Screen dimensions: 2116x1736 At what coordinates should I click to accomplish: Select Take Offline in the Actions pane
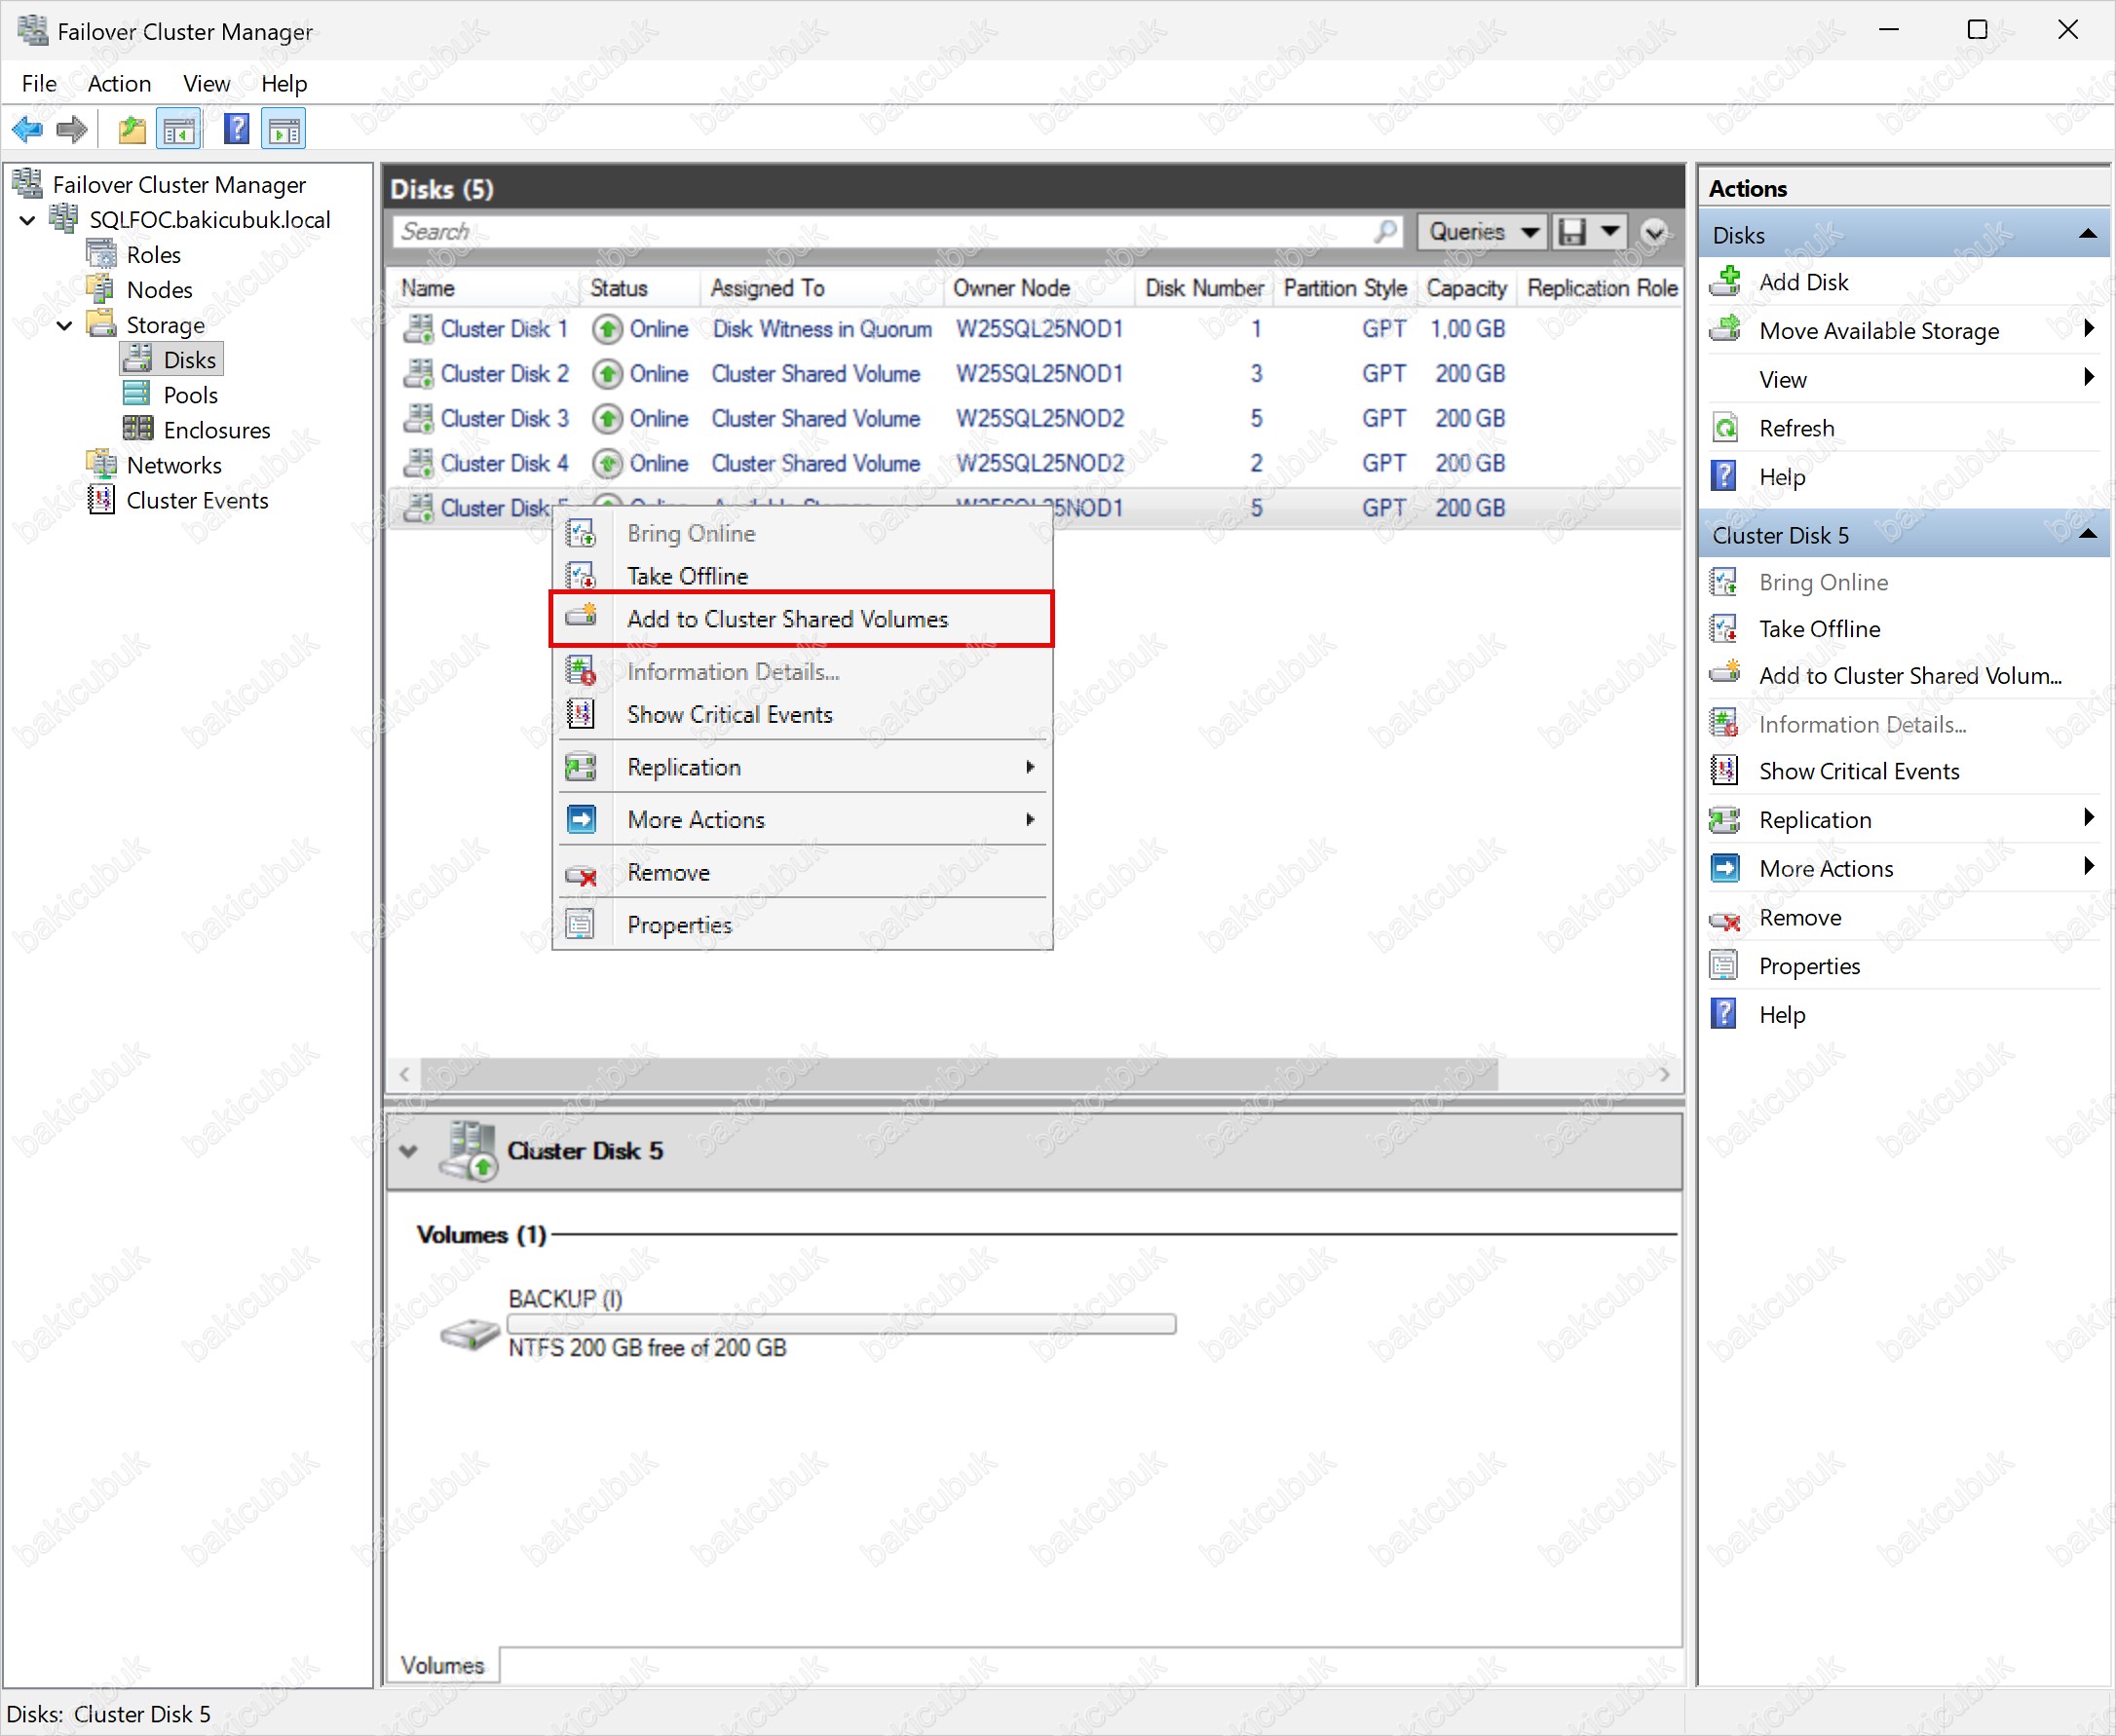[x=1819, y=629]
